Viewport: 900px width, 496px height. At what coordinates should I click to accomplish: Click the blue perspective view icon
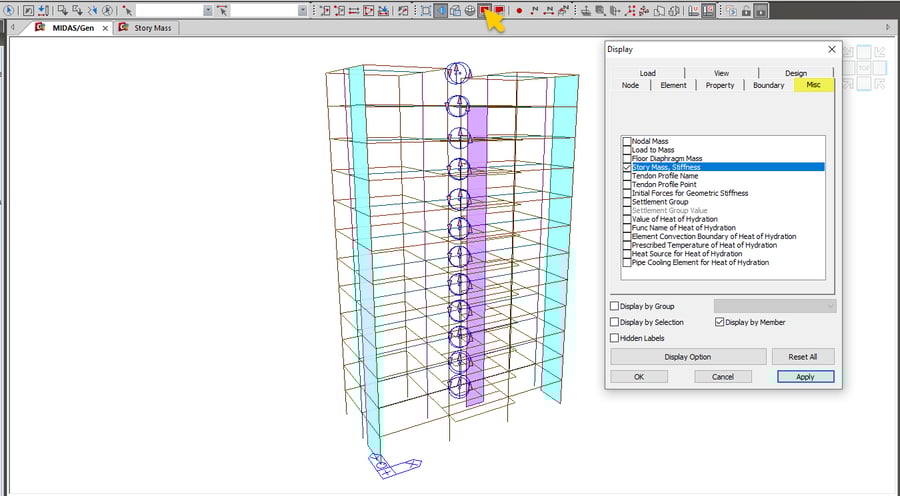pyautogui.click(x=441, y=10)
